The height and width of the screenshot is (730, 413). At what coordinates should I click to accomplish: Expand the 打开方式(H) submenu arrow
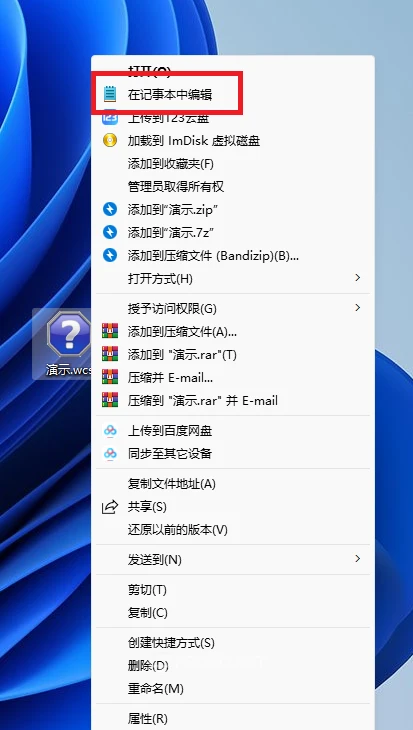click(358, 278)
